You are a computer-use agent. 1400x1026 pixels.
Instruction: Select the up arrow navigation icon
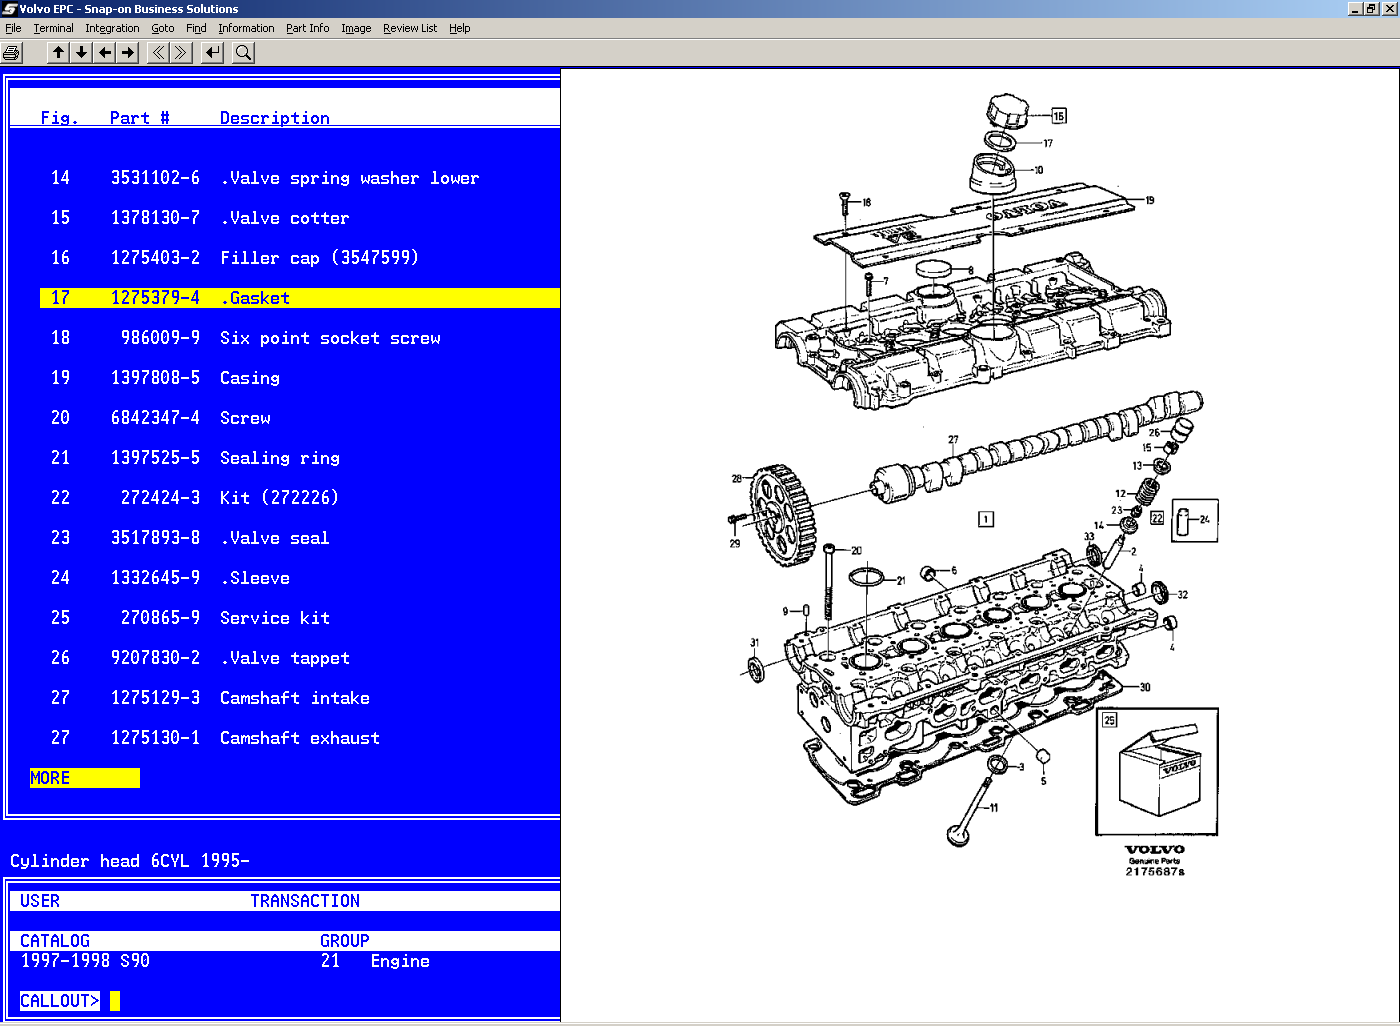pos(57,52)
